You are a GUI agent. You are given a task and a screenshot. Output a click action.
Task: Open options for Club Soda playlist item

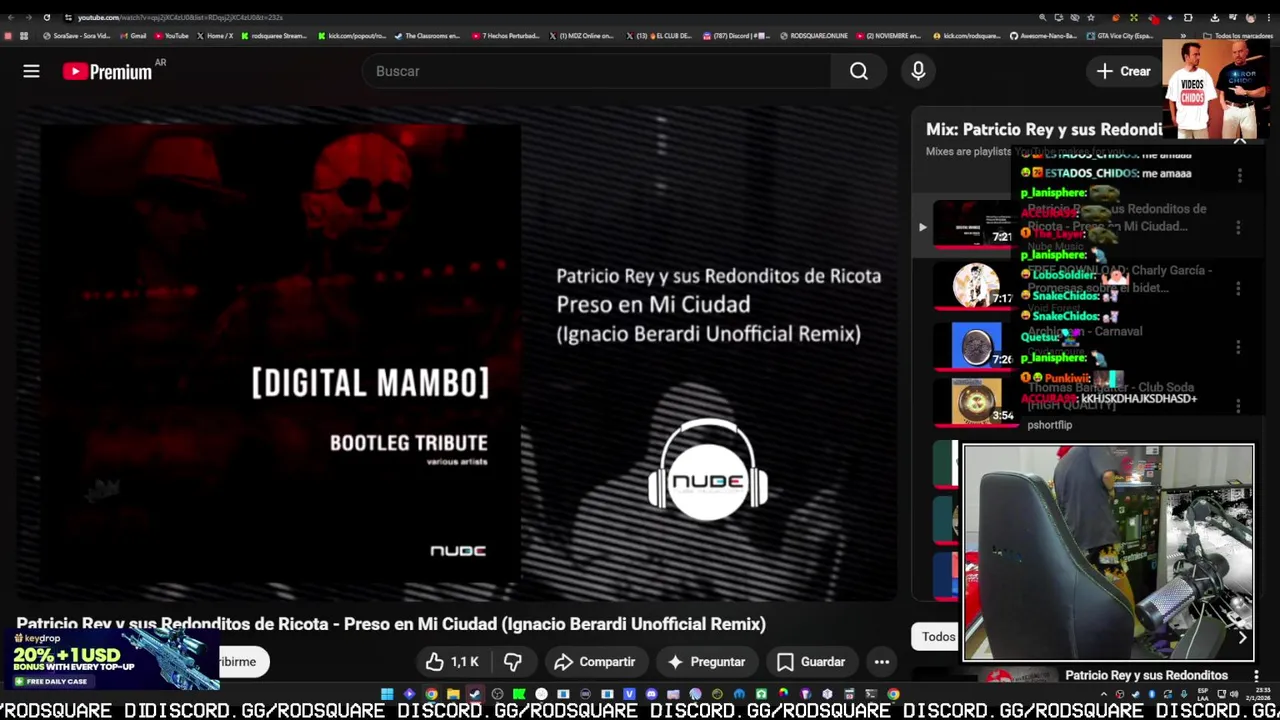[1238, 405]
